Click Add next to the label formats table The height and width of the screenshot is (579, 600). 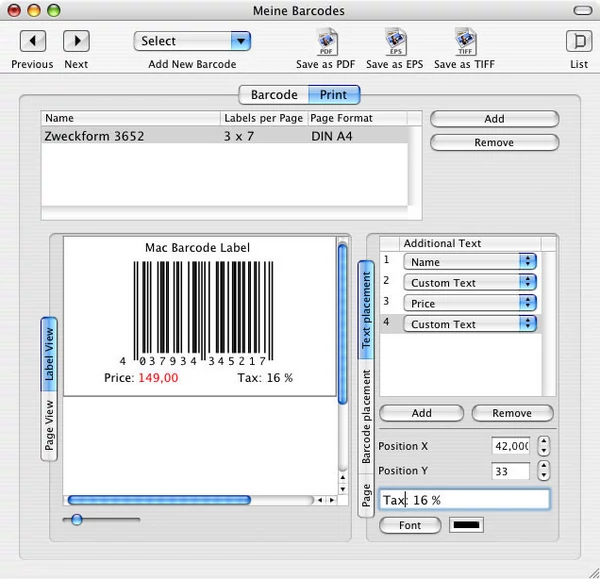click(494, 119)
